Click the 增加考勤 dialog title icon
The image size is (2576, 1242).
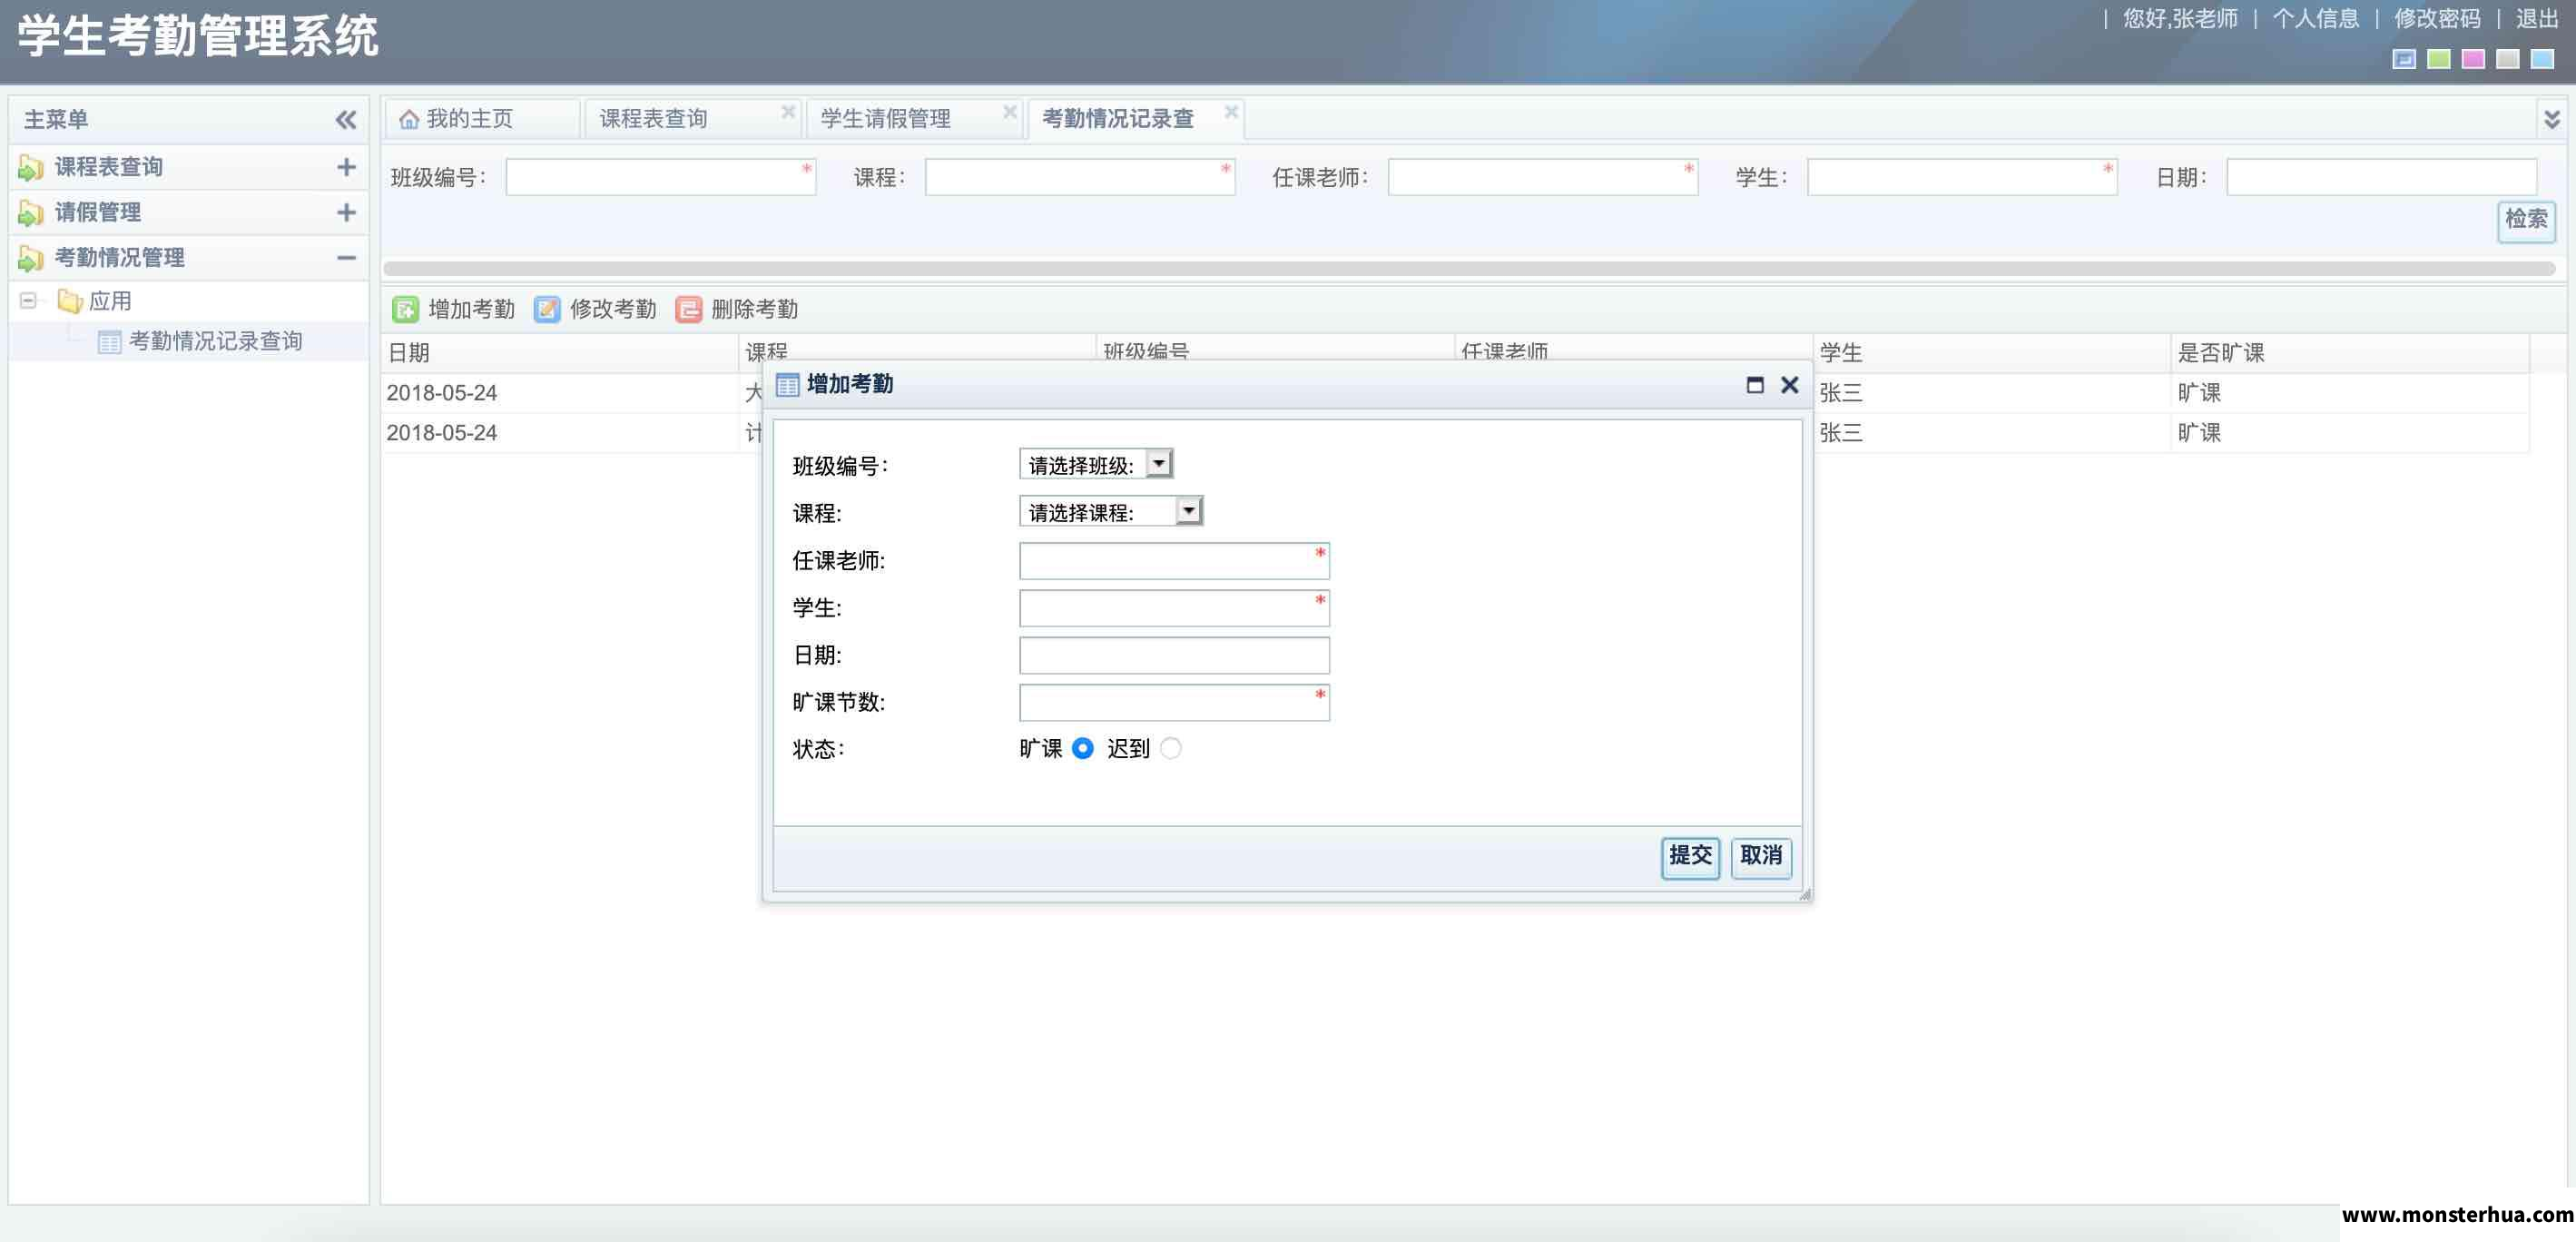click(787, 384)
